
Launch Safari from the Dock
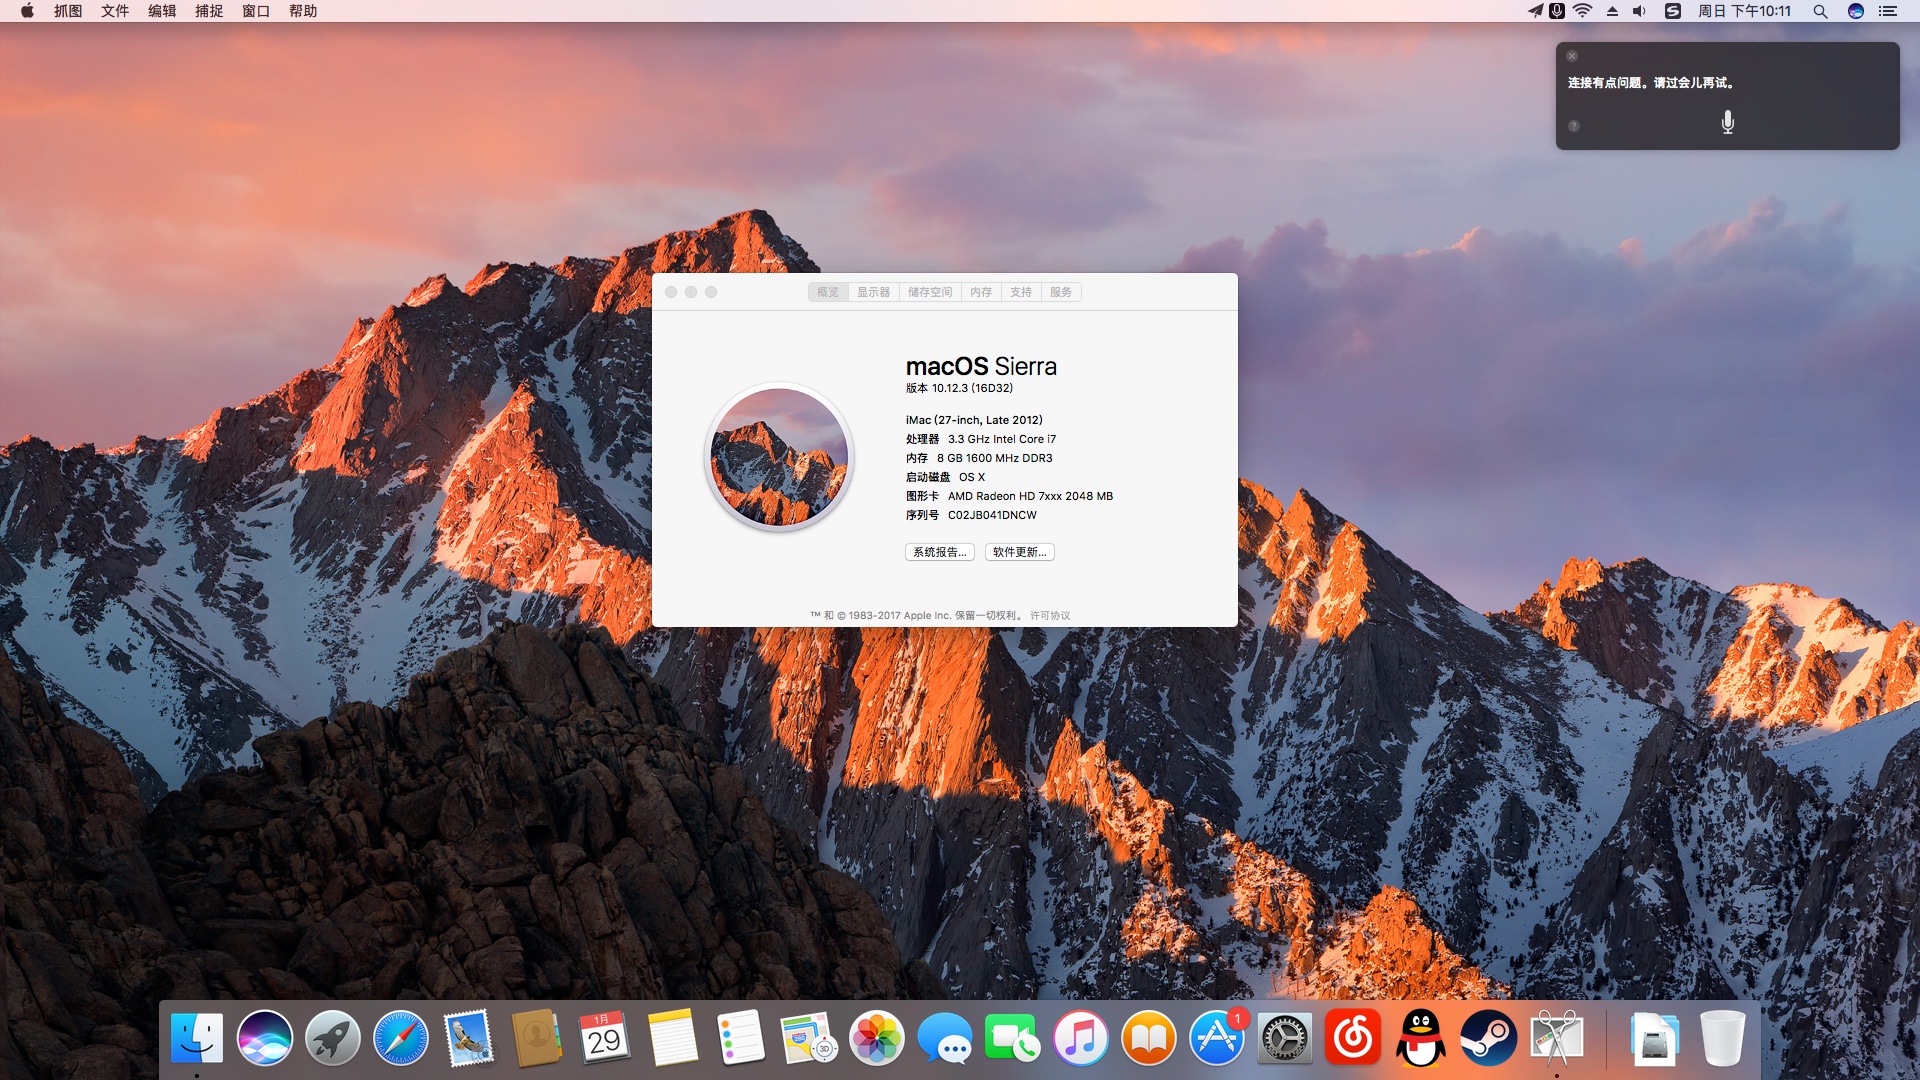400,1038
